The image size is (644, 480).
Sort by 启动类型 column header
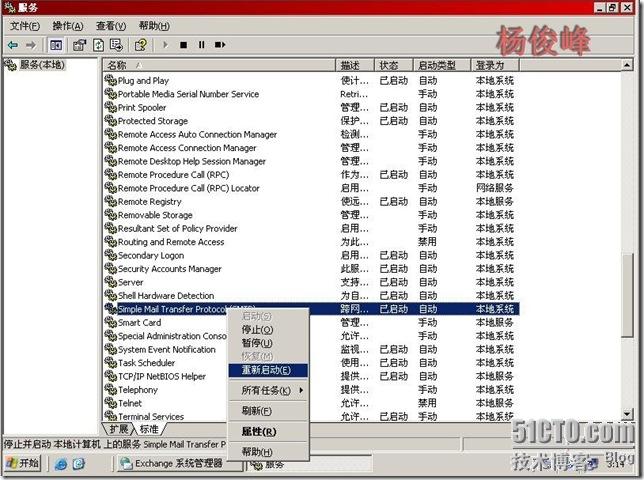442,65
